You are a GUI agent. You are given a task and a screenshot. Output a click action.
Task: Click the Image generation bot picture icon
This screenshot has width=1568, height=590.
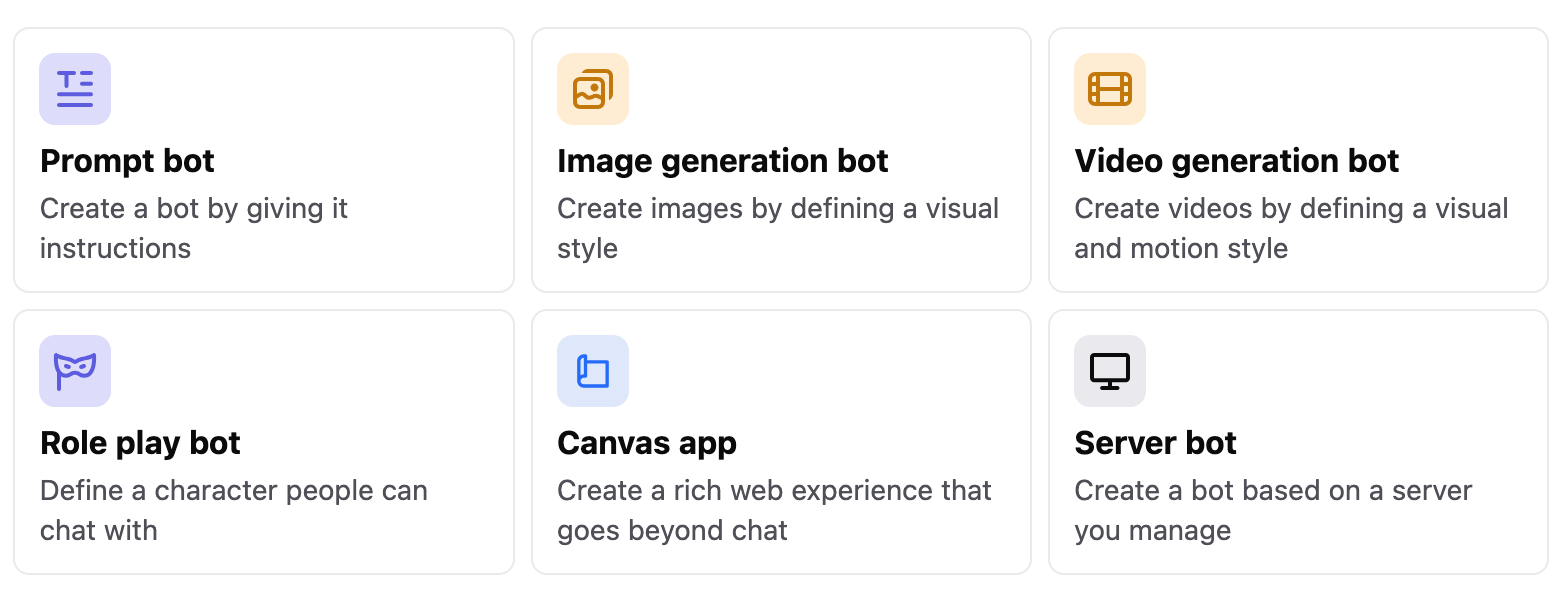click(592, 89)
